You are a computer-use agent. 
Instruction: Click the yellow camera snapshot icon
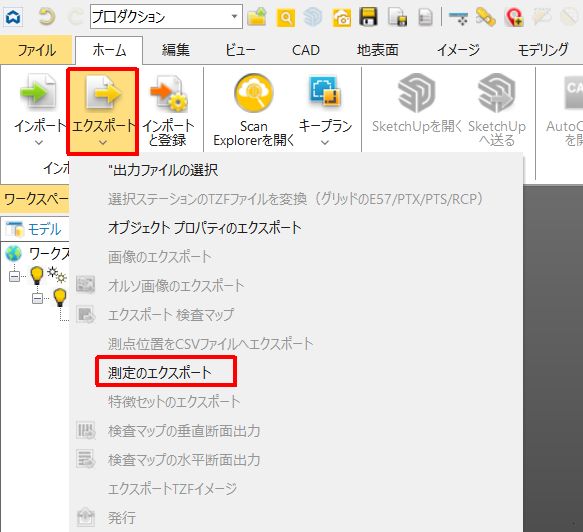tap(342, 17)
